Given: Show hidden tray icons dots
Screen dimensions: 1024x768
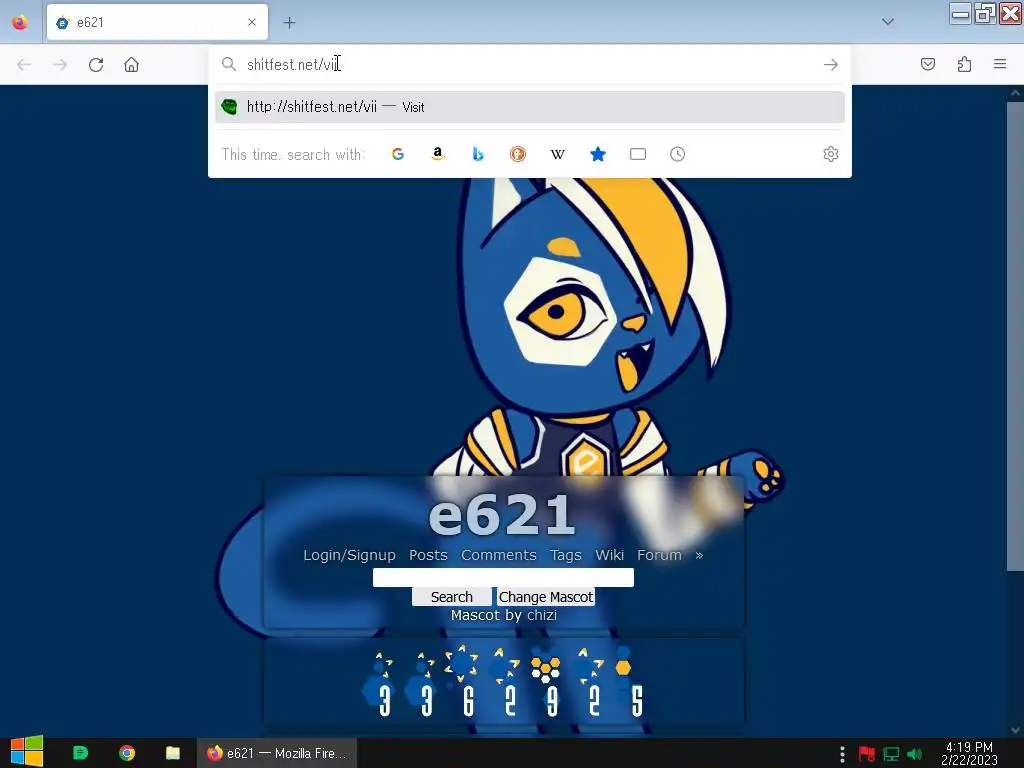Looking at the screenshot, I should [x=842, y=754].
